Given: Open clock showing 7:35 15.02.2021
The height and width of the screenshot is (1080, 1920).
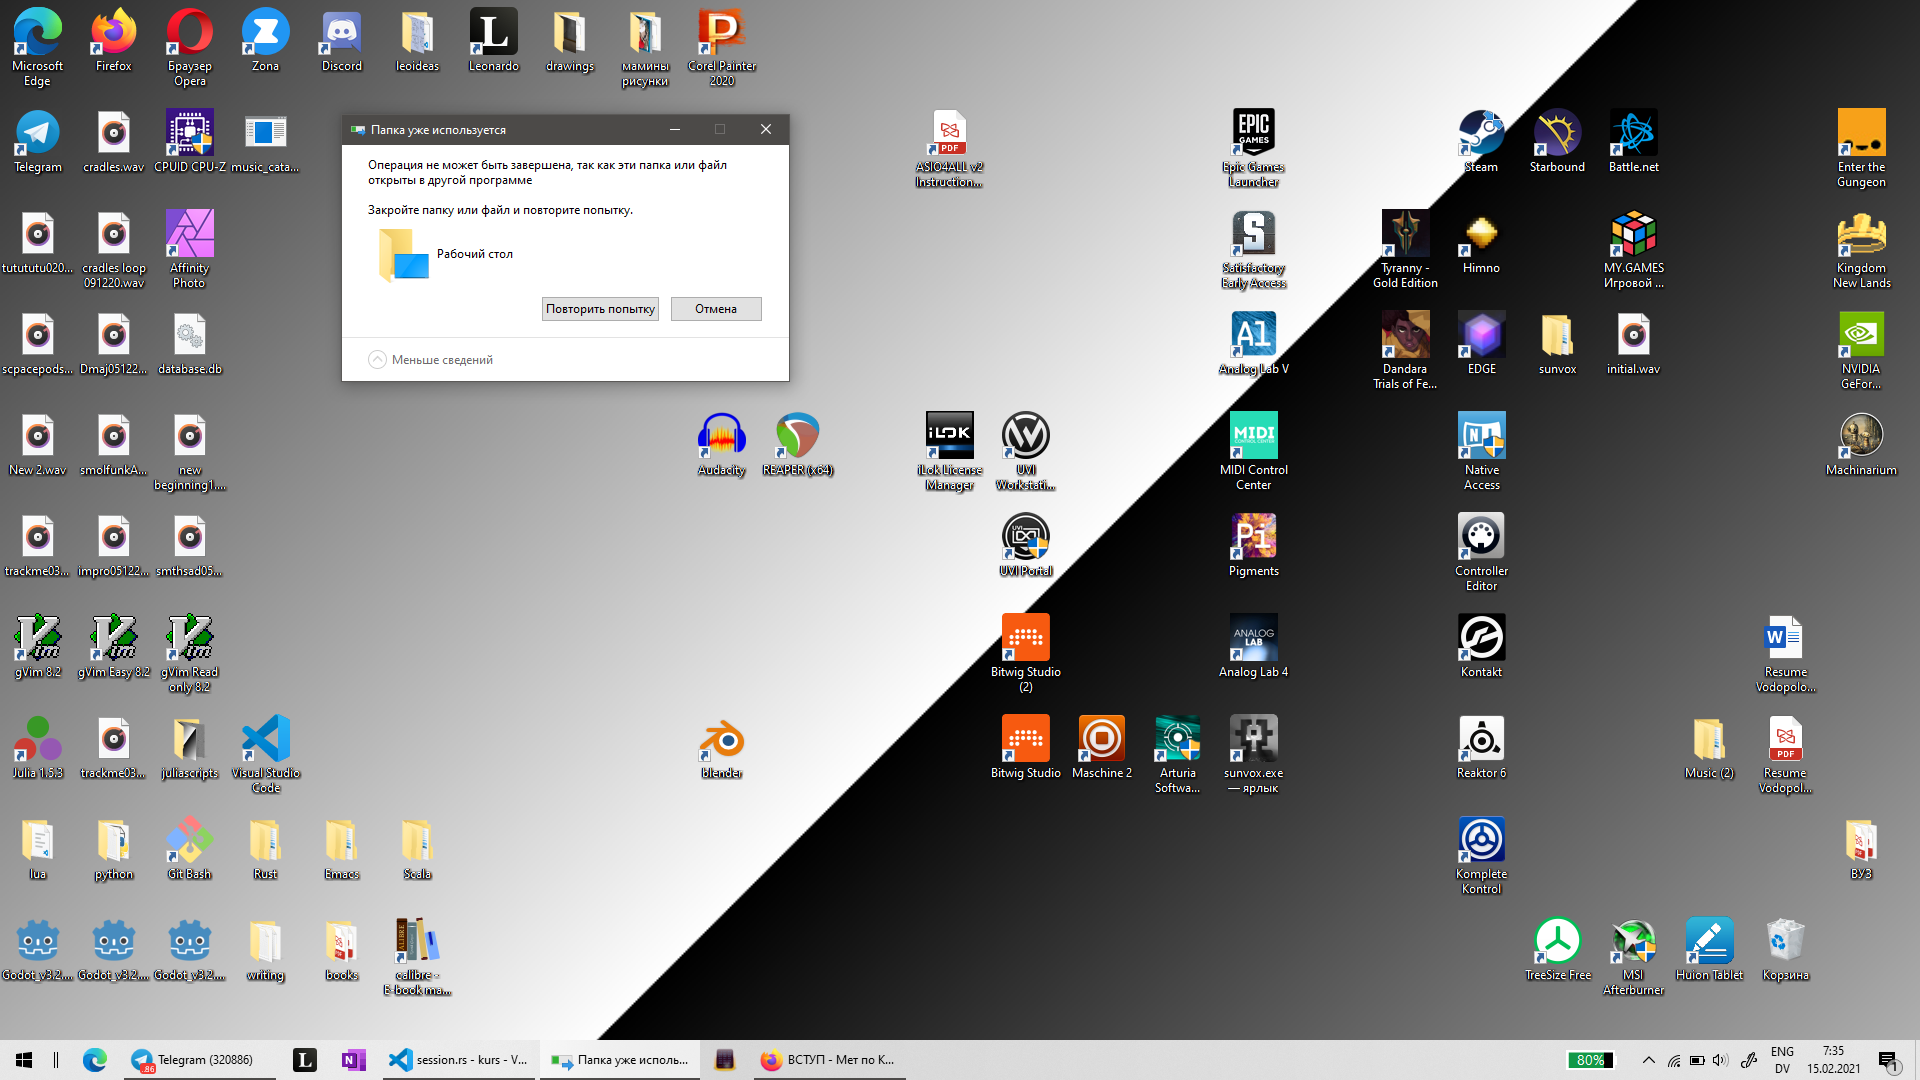Looking at the screenshot, I should coord(1834,1060).
